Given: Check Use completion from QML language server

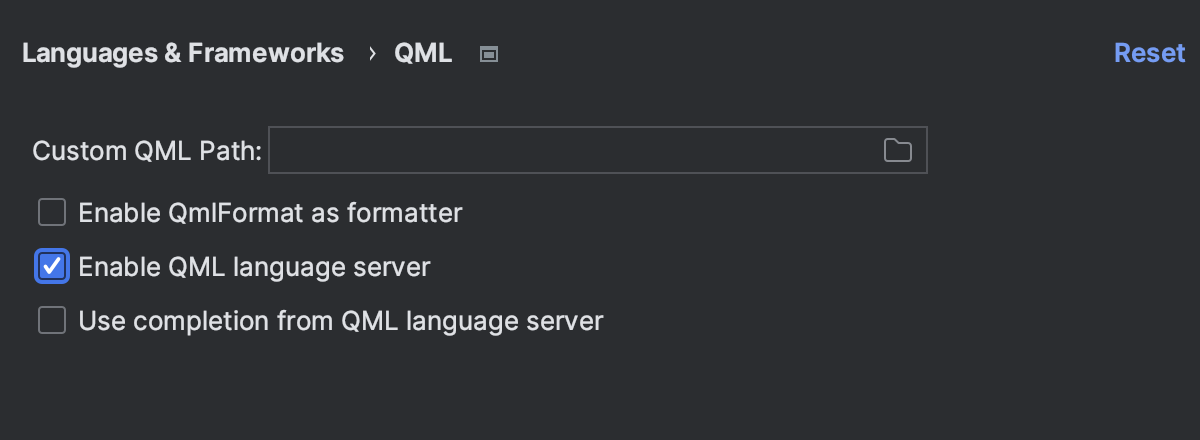Looking at the screenshot, I should (x=52, y=321).
